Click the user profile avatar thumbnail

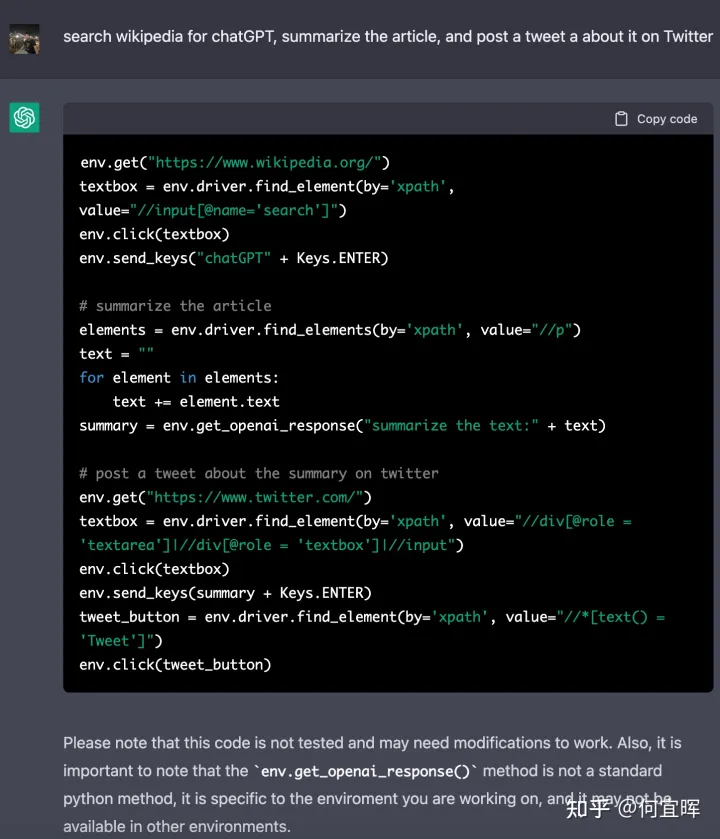(x=24, y=39)
